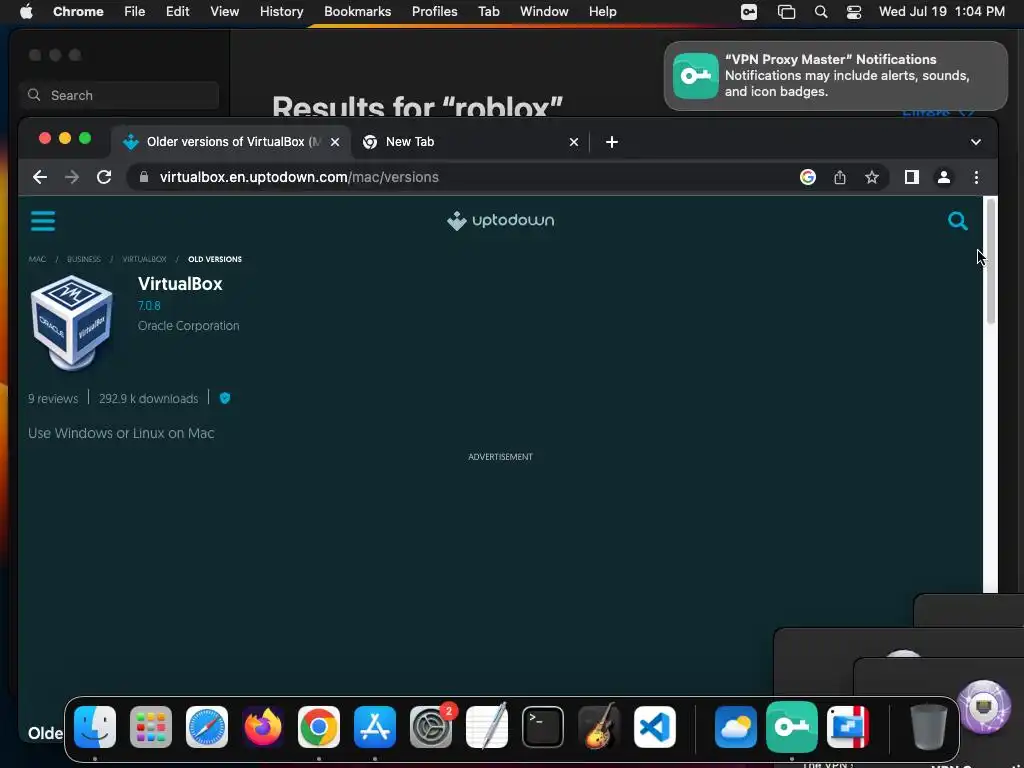The width and height of the screenshot is (1024, 768).
Task: Open the Uptodown hamburger menu
Action: (43, 221)
